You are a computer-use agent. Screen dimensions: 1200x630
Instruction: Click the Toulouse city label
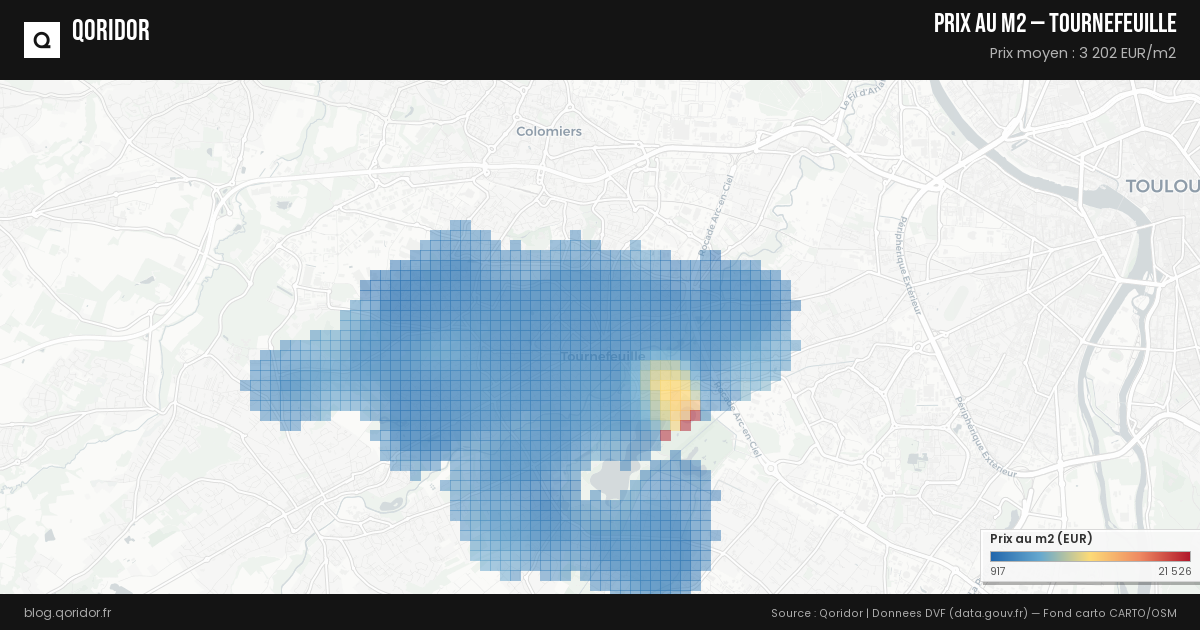(1162, 186)
